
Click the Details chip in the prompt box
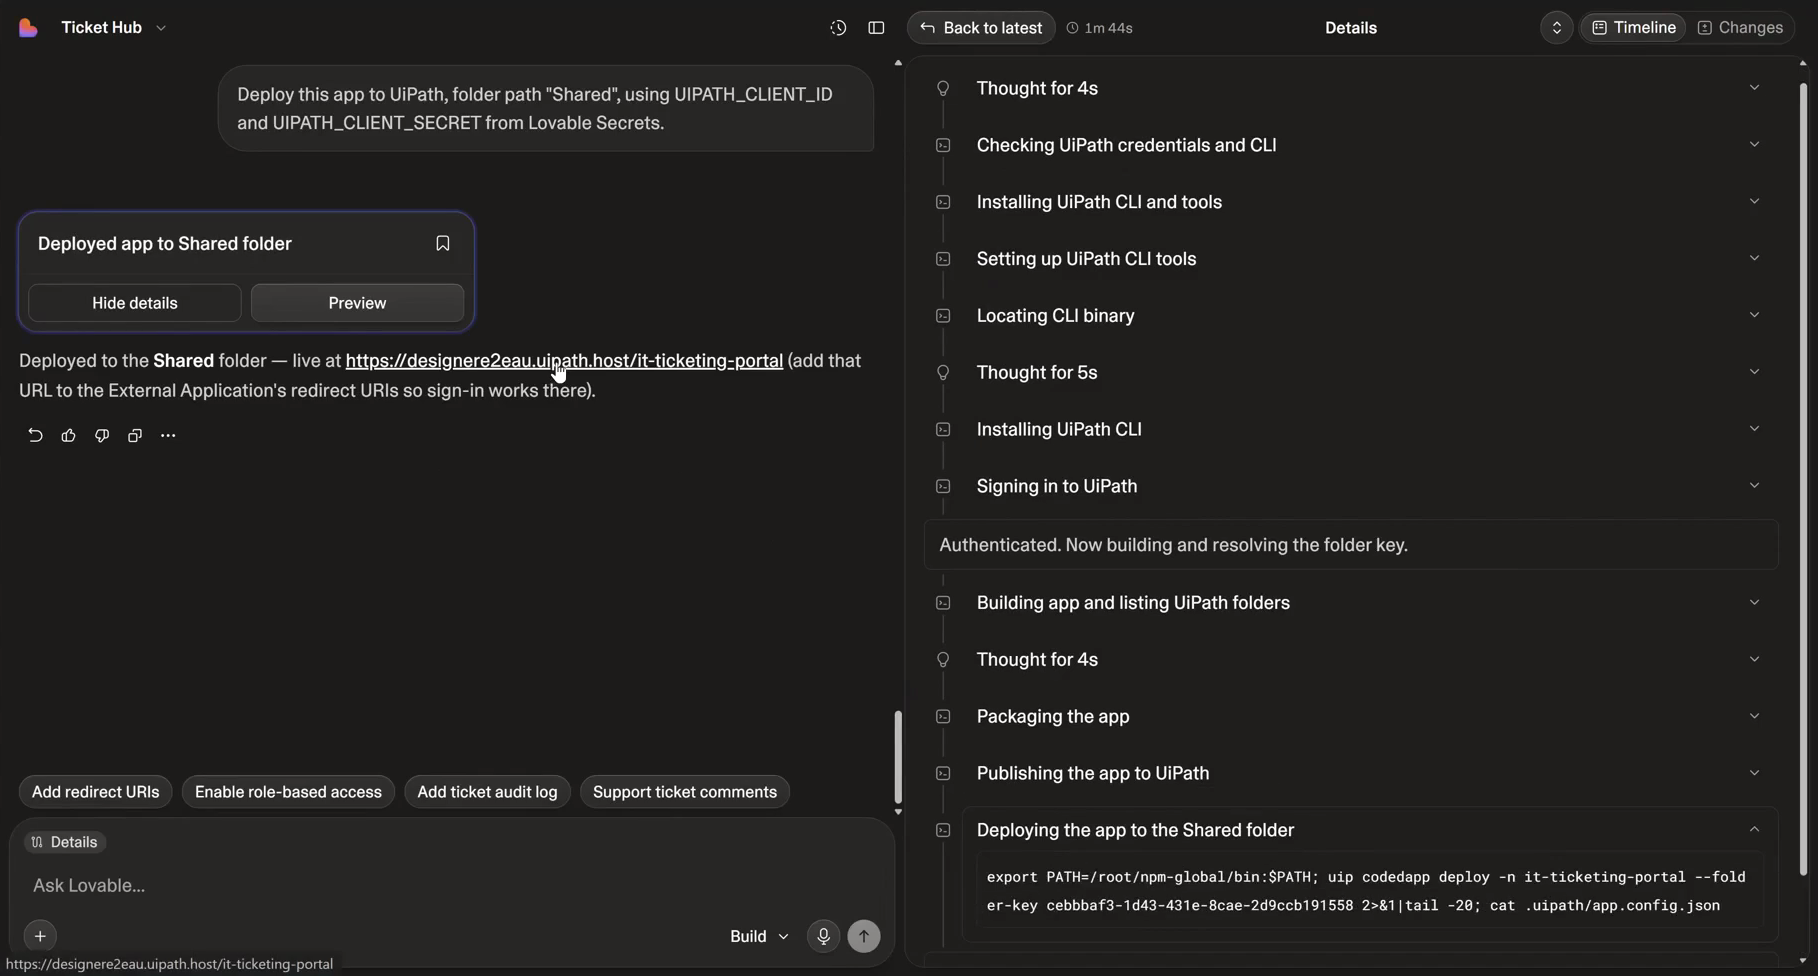tap(65, 842)
